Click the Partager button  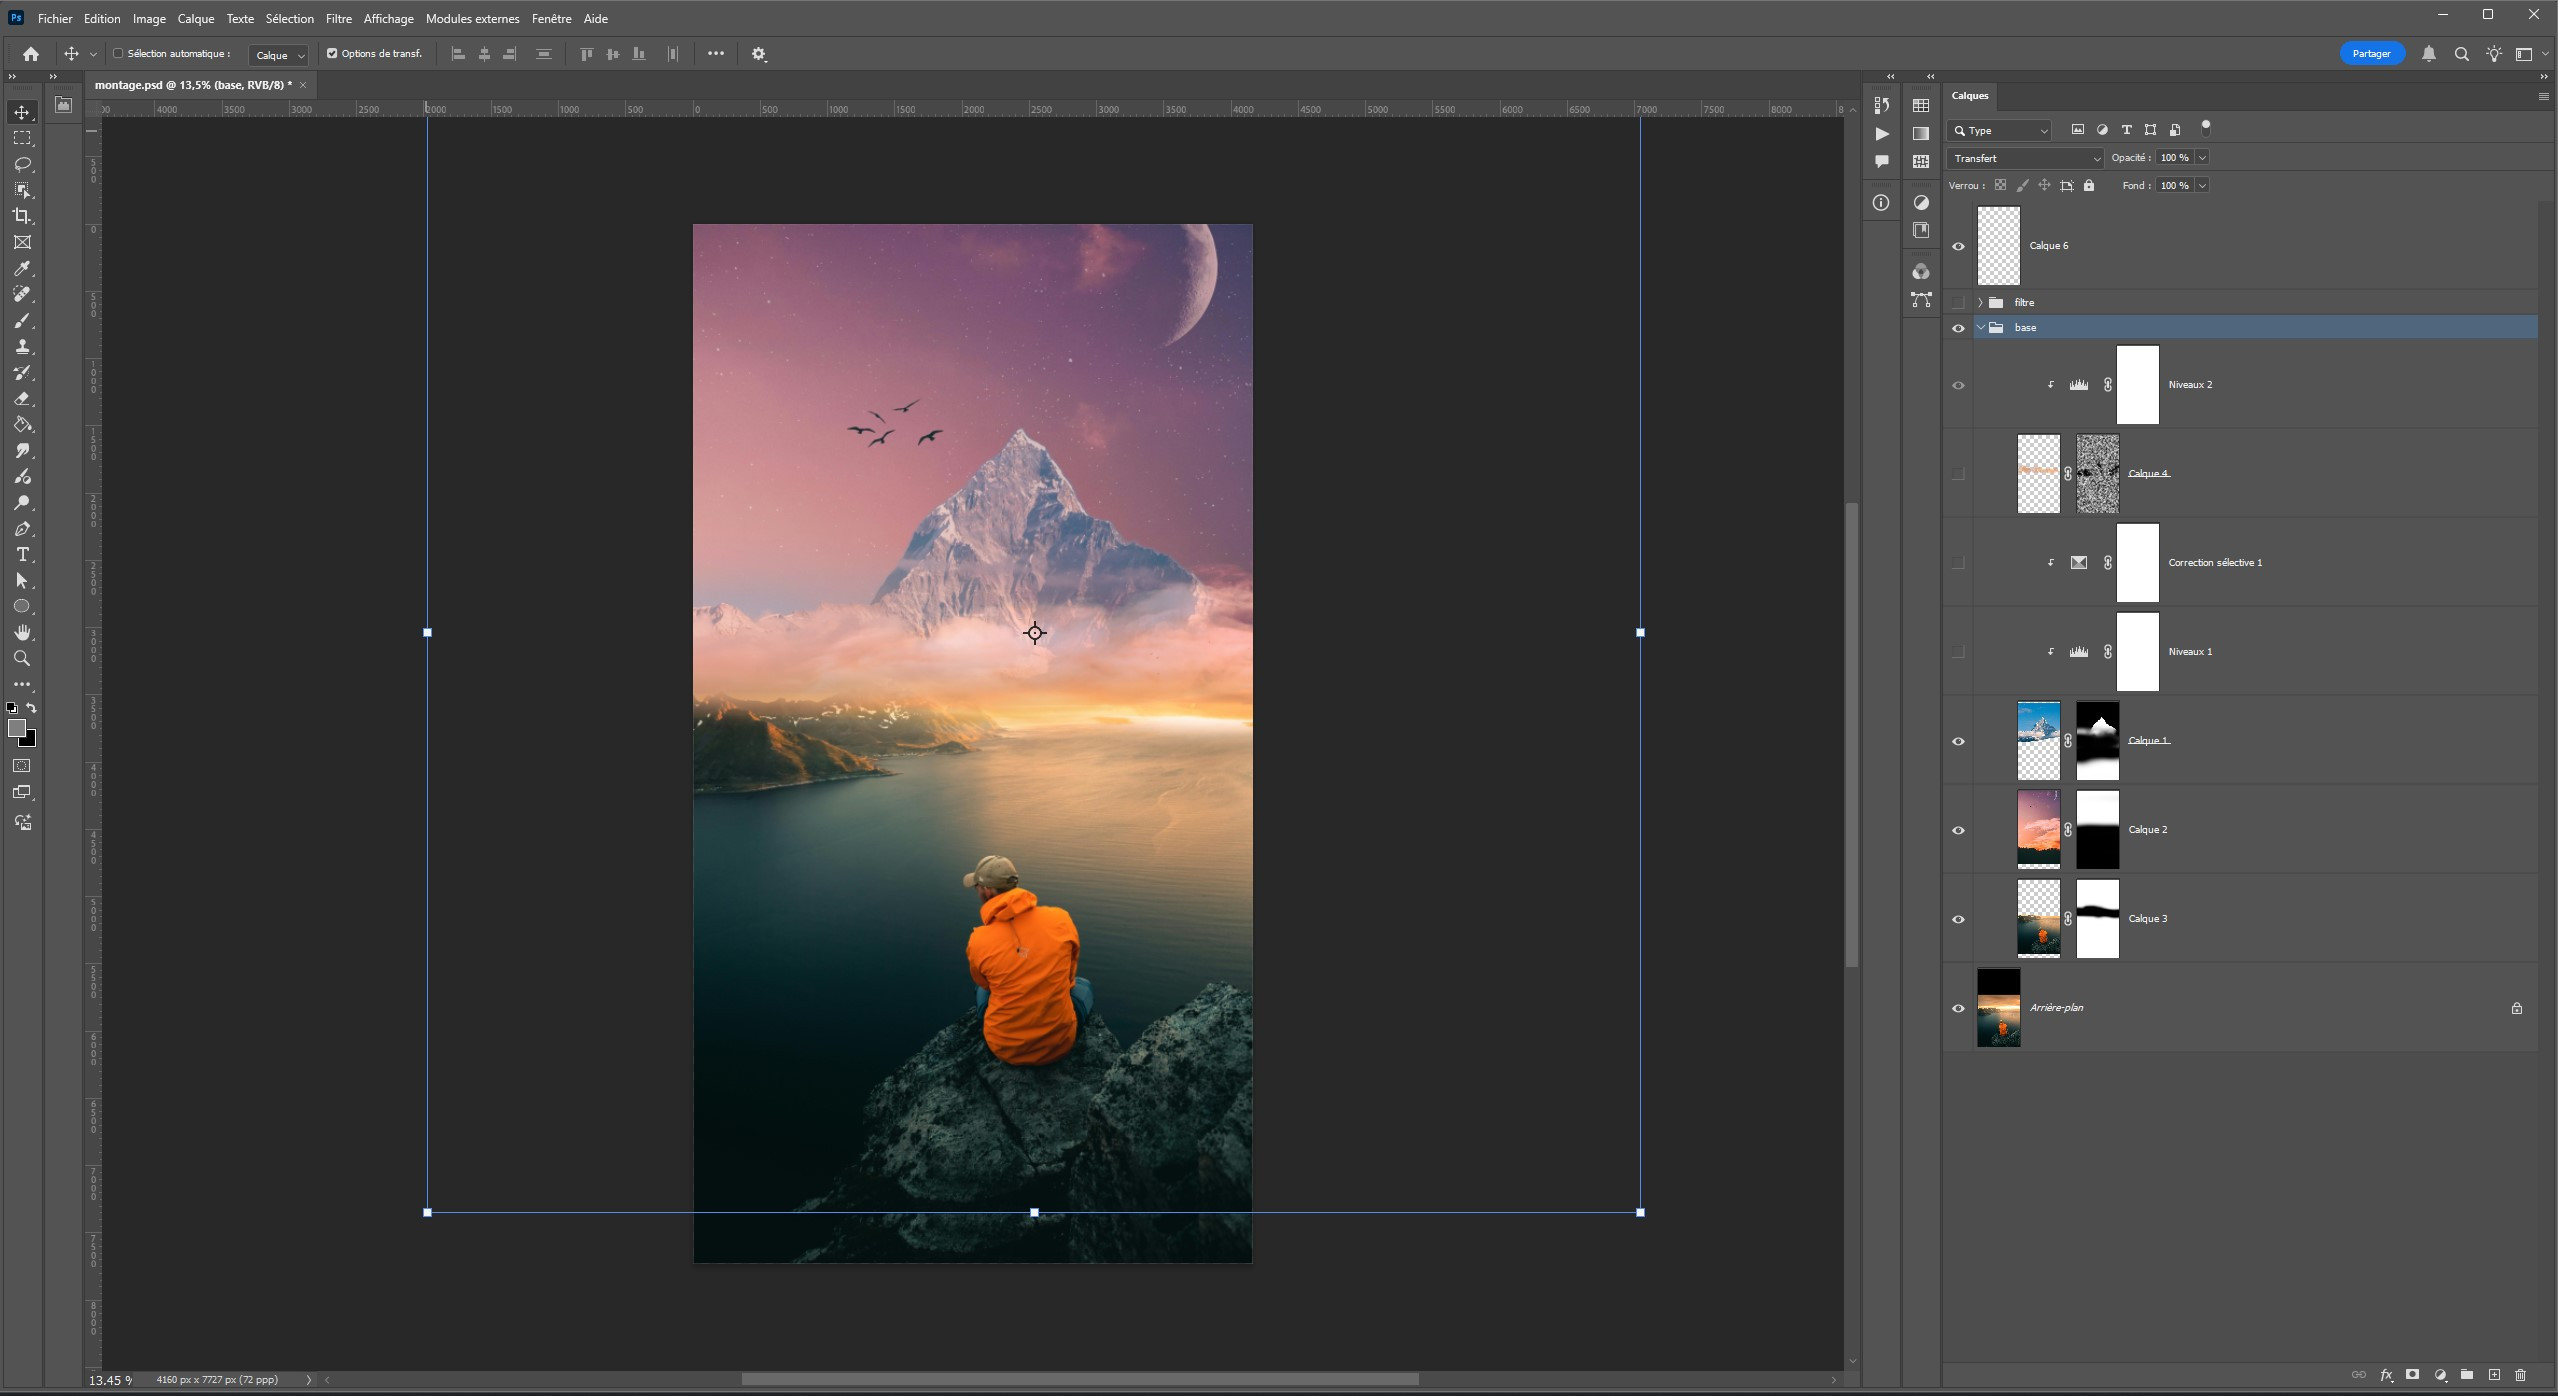(x=2371, y=54)
